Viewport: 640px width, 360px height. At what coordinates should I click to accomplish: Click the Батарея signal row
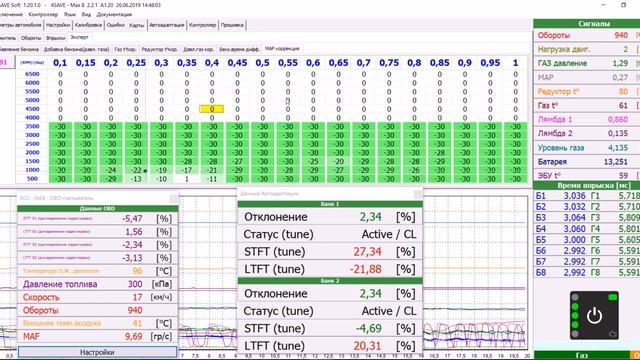click(x=587, y=162)
